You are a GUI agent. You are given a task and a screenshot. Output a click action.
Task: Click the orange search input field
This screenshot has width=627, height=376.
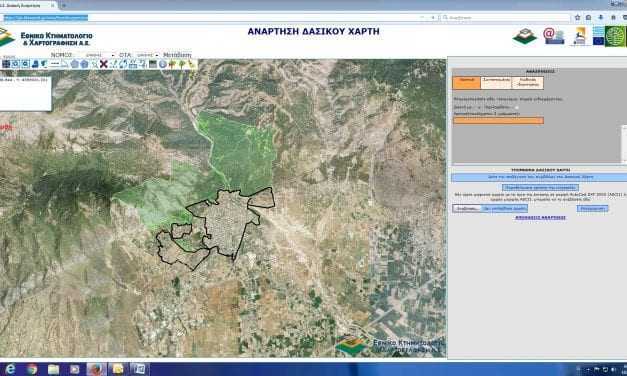click(498, 120)
